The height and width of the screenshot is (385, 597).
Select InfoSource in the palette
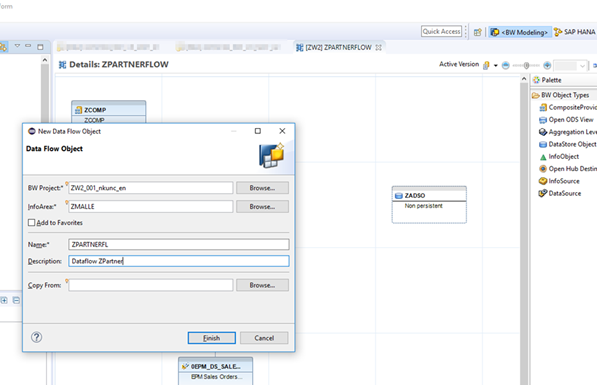pyautogui.click(x=559, y=181)
